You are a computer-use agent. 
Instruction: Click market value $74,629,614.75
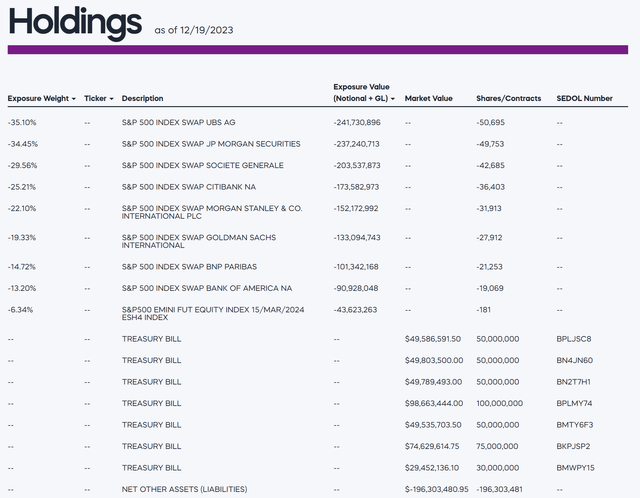tap(432, 446)
